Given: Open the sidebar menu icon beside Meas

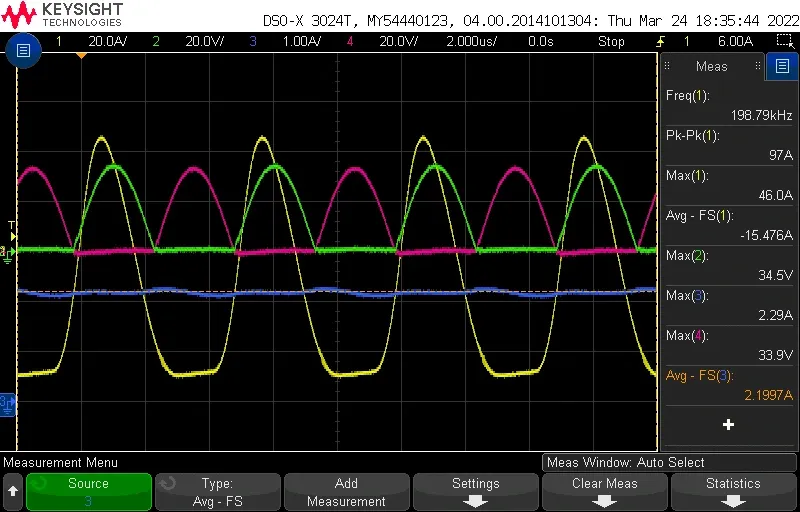Looking at the screenshot, I should point(782,66).
